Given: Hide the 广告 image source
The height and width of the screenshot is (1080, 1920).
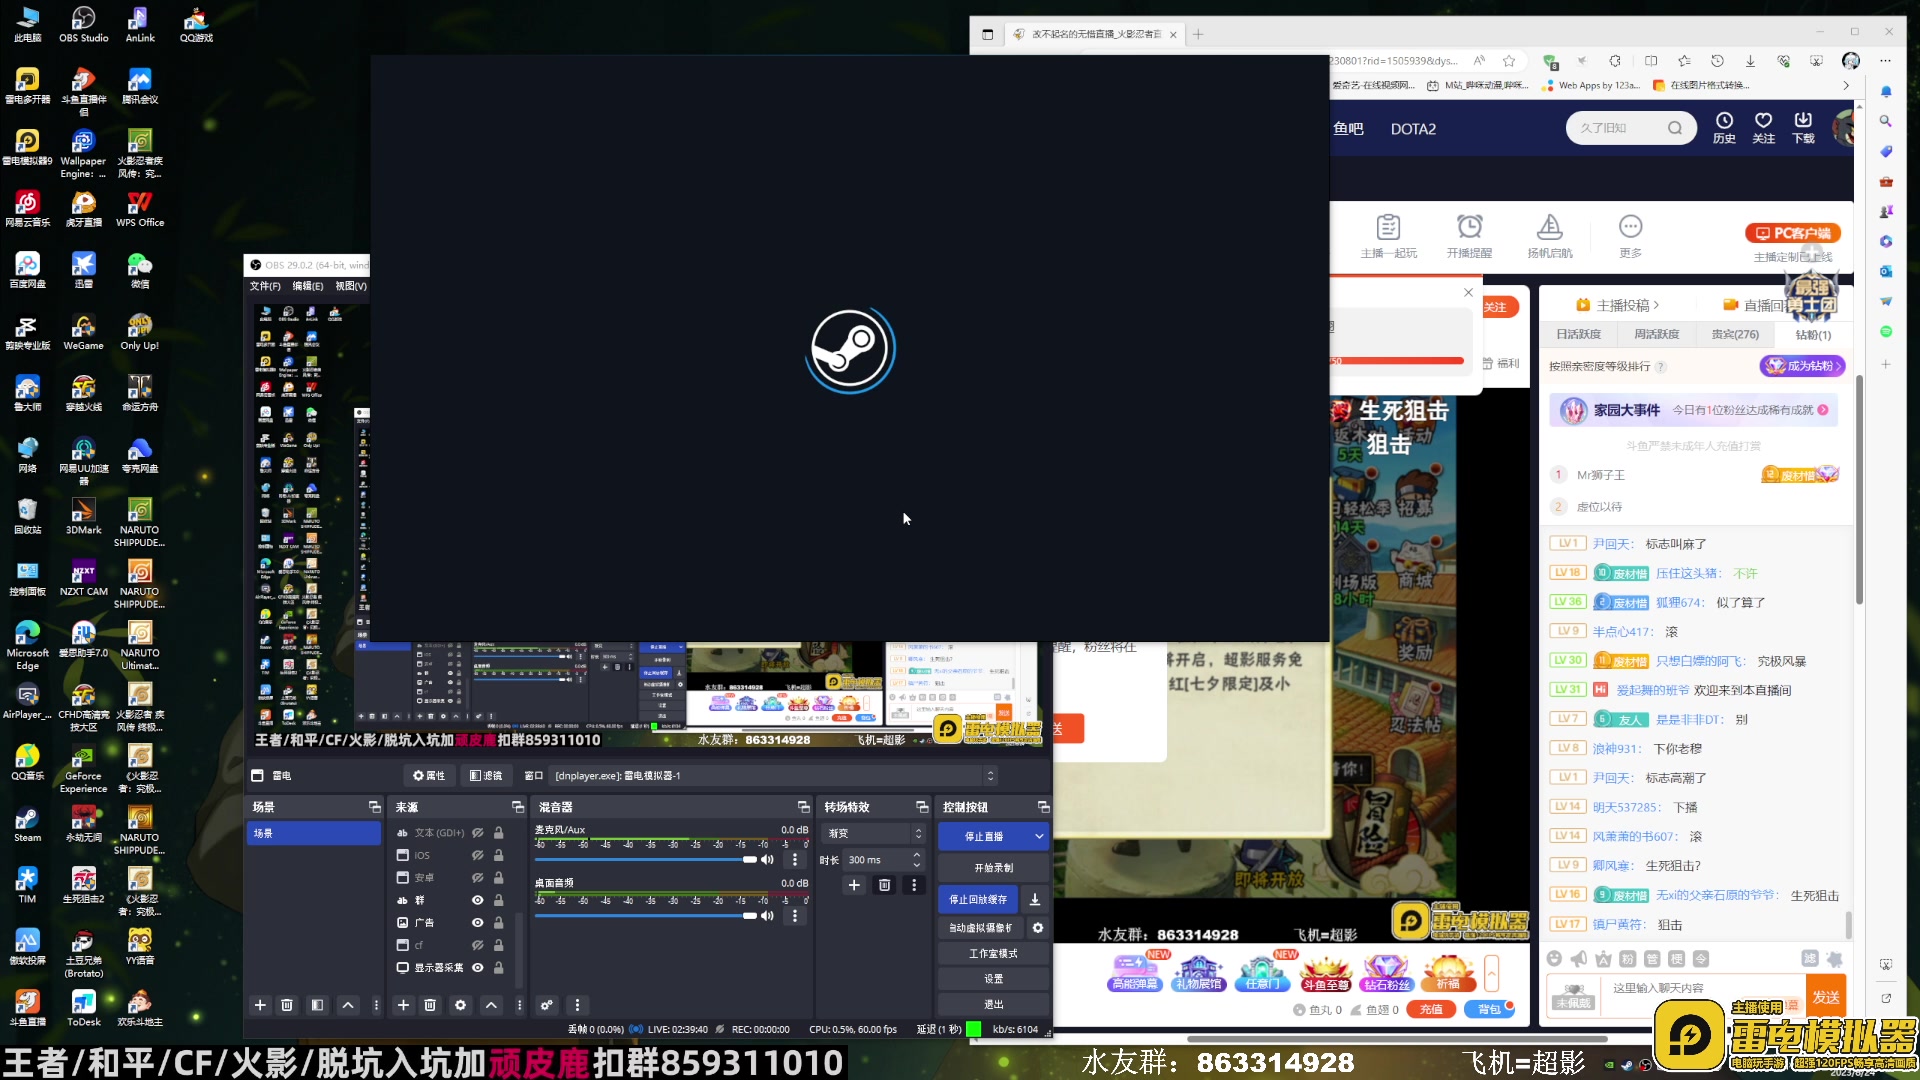Looking at the screenshot, I should (478, 923).
